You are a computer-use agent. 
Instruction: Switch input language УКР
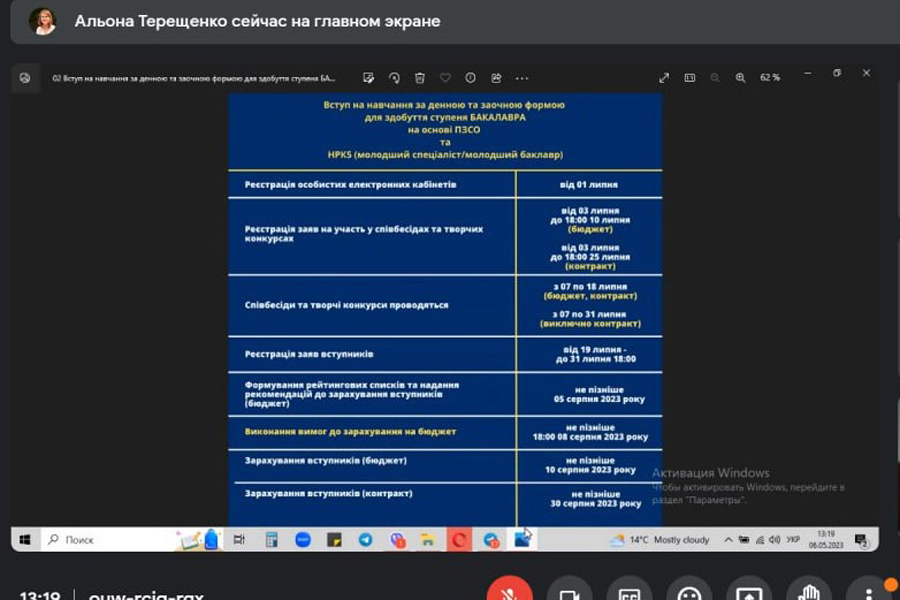pyautogui.click(x=793, y=540)
